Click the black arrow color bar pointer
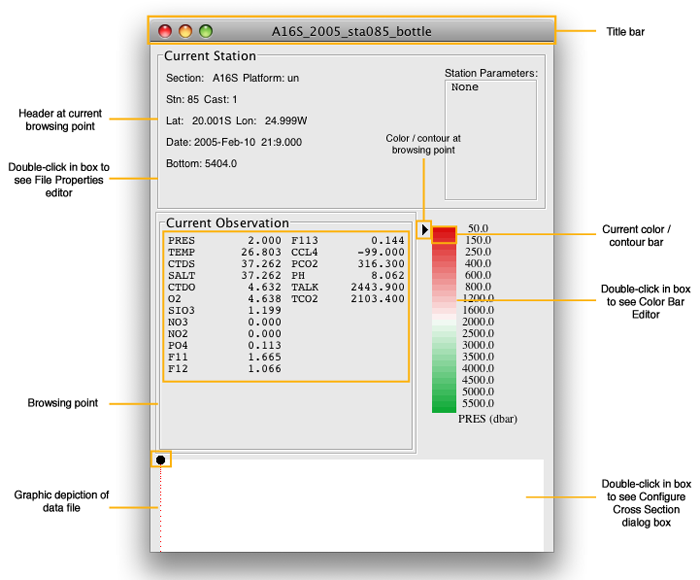Image resolution: width=700 pixels, height=580 pixels. [425, 230]
